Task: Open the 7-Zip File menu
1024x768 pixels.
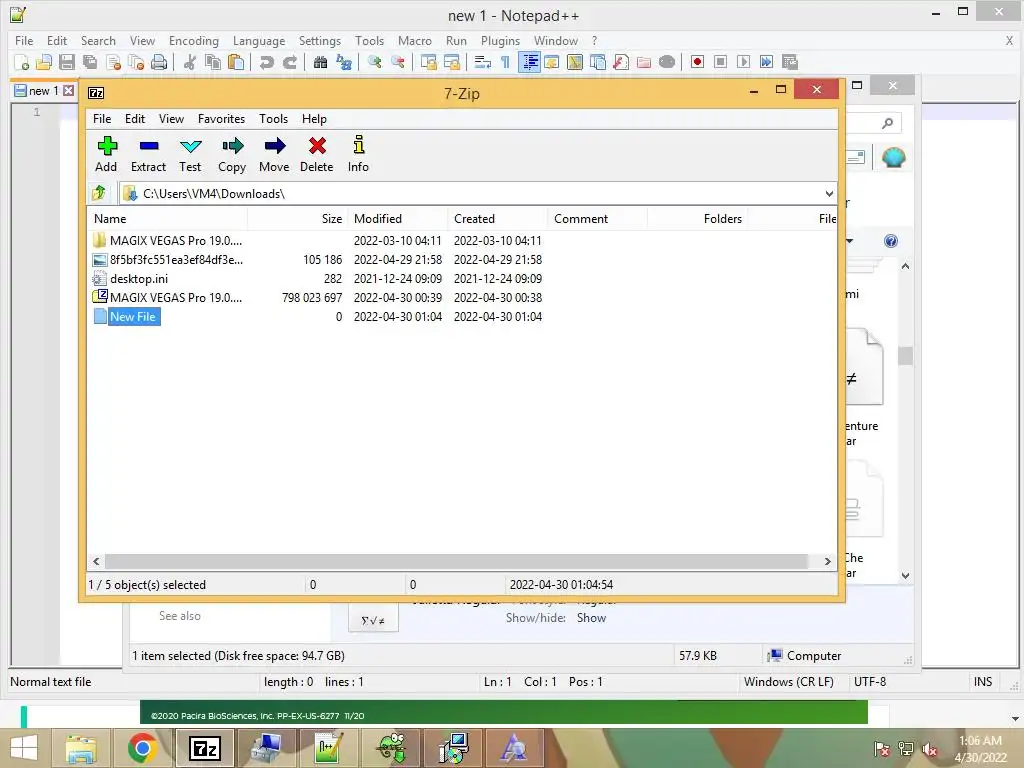Action: [102, 119]
